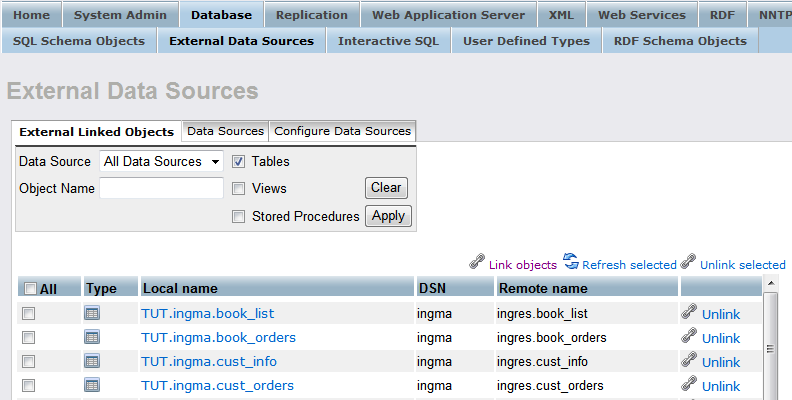Open the Data Source dropdown
The width and height of the screenshot is (792, 400).
click(162, 161)
